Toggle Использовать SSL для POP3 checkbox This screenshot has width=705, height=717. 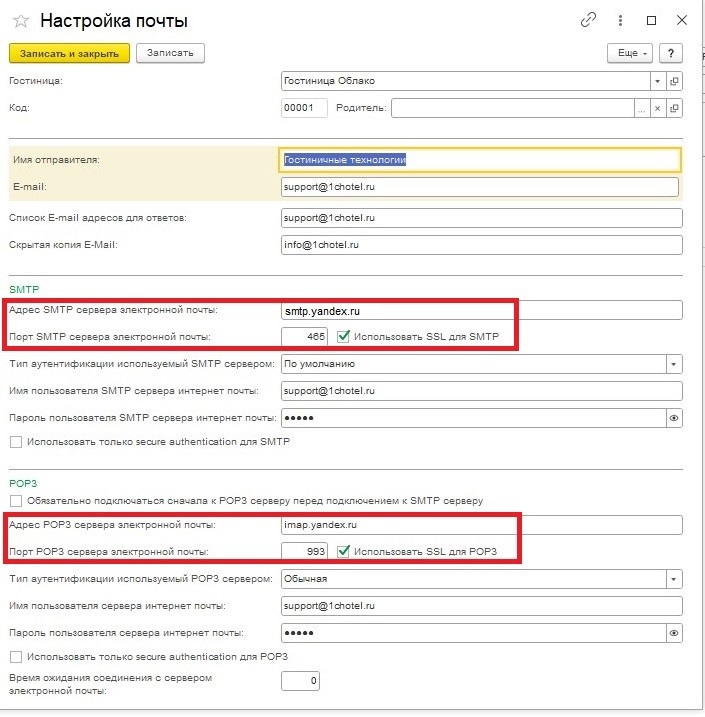coord(343,551)
